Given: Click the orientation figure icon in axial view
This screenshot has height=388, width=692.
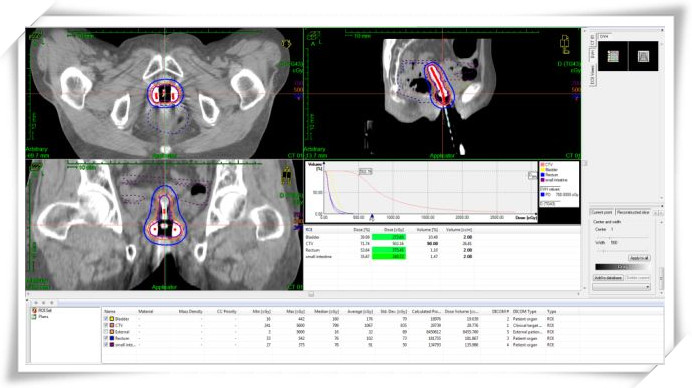Looking at the screenshot, I should point(286,44).
